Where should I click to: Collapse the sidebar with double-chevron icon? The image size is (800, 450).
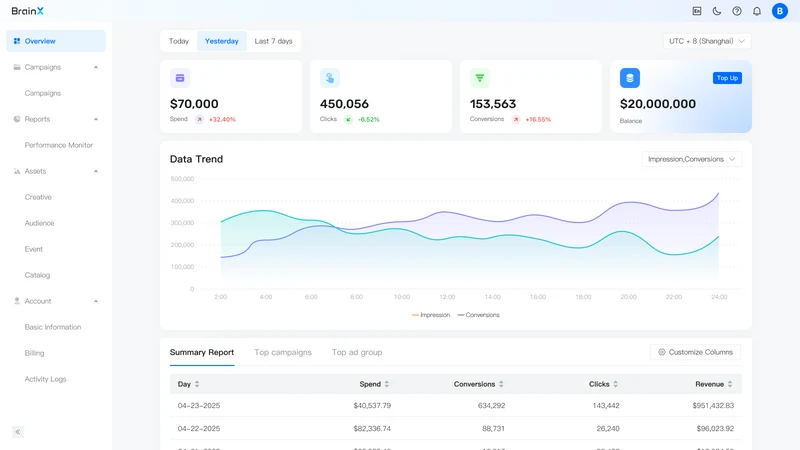coord(18,432)
